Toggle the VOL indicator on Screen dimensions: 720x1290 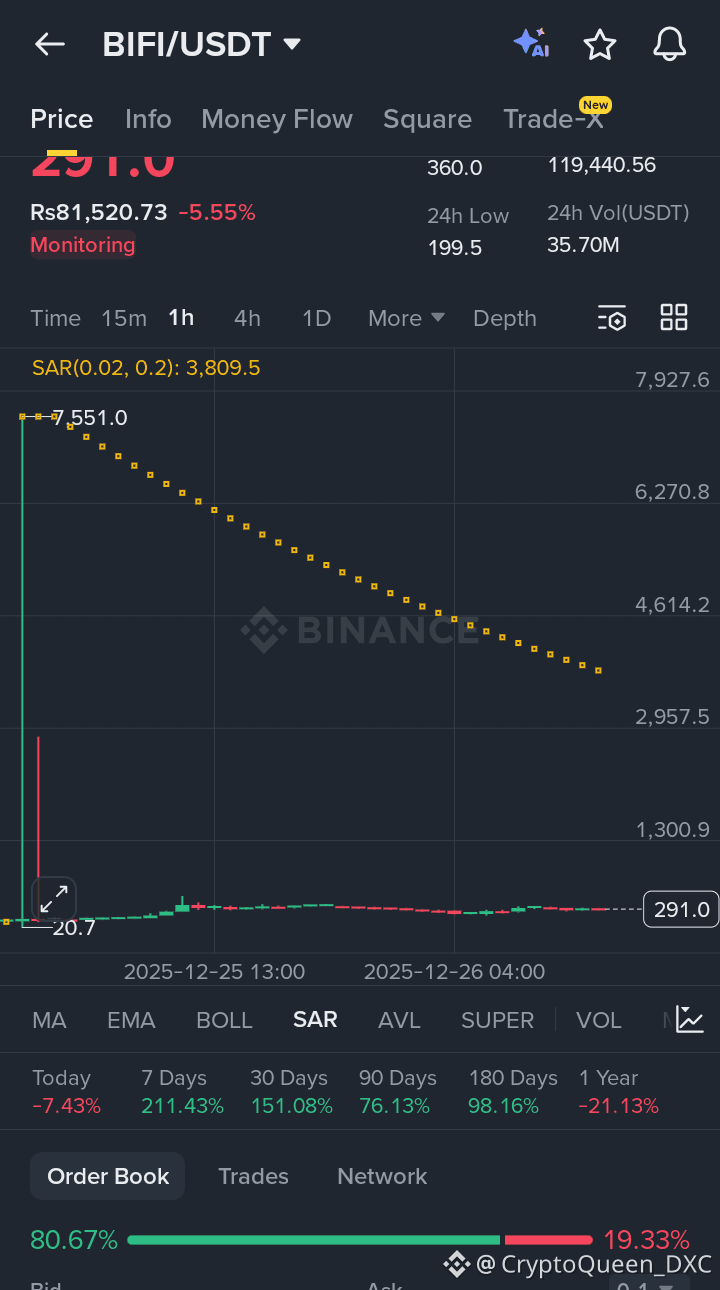tap(598, 1019)
